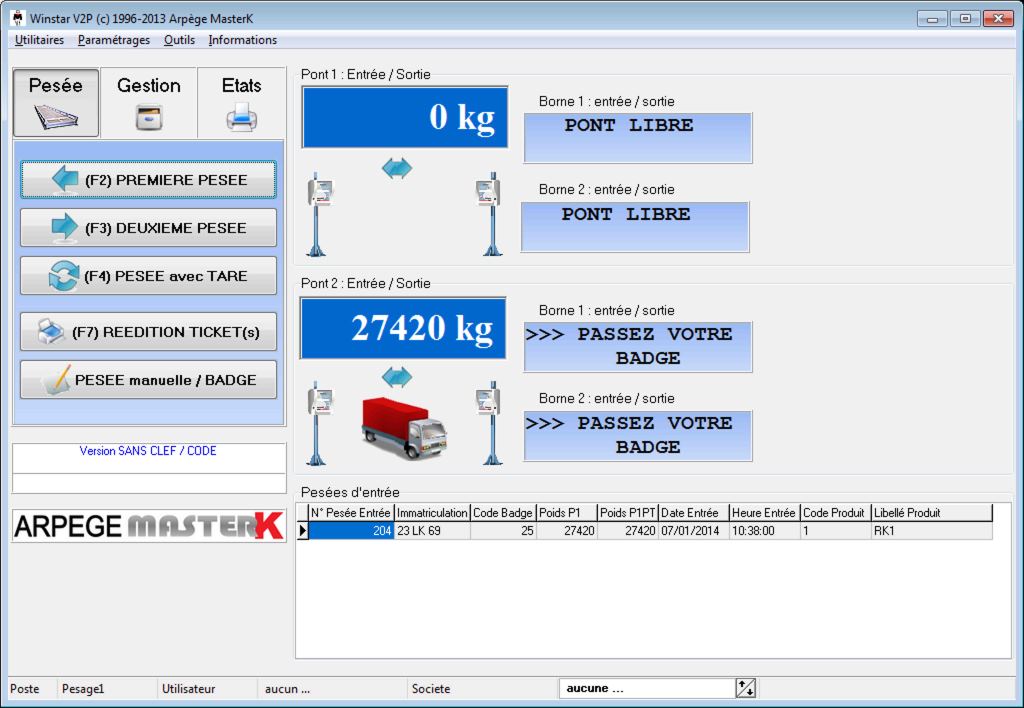1024x708 pixels.
Task: Click the double arrow icon under Pont 2 weight
Action: click(x=397, y=377)
